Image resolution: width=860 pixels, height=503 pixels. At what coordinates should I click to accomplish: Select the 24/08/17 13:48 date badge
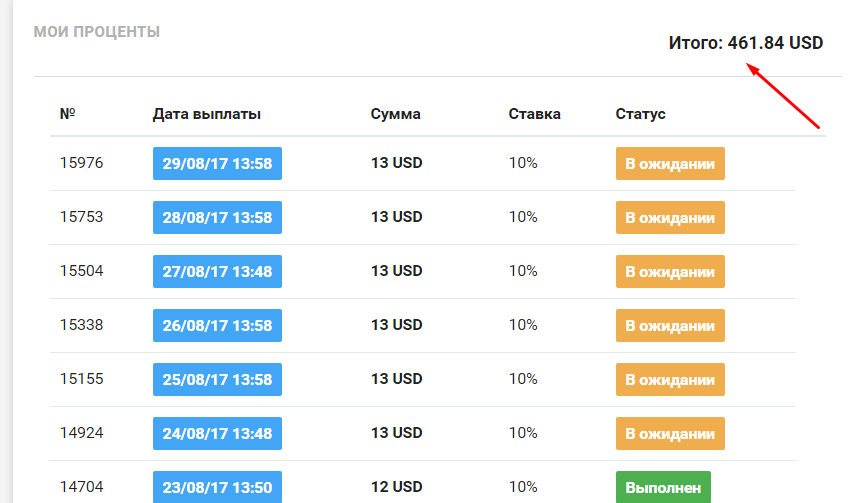(217, 433)
